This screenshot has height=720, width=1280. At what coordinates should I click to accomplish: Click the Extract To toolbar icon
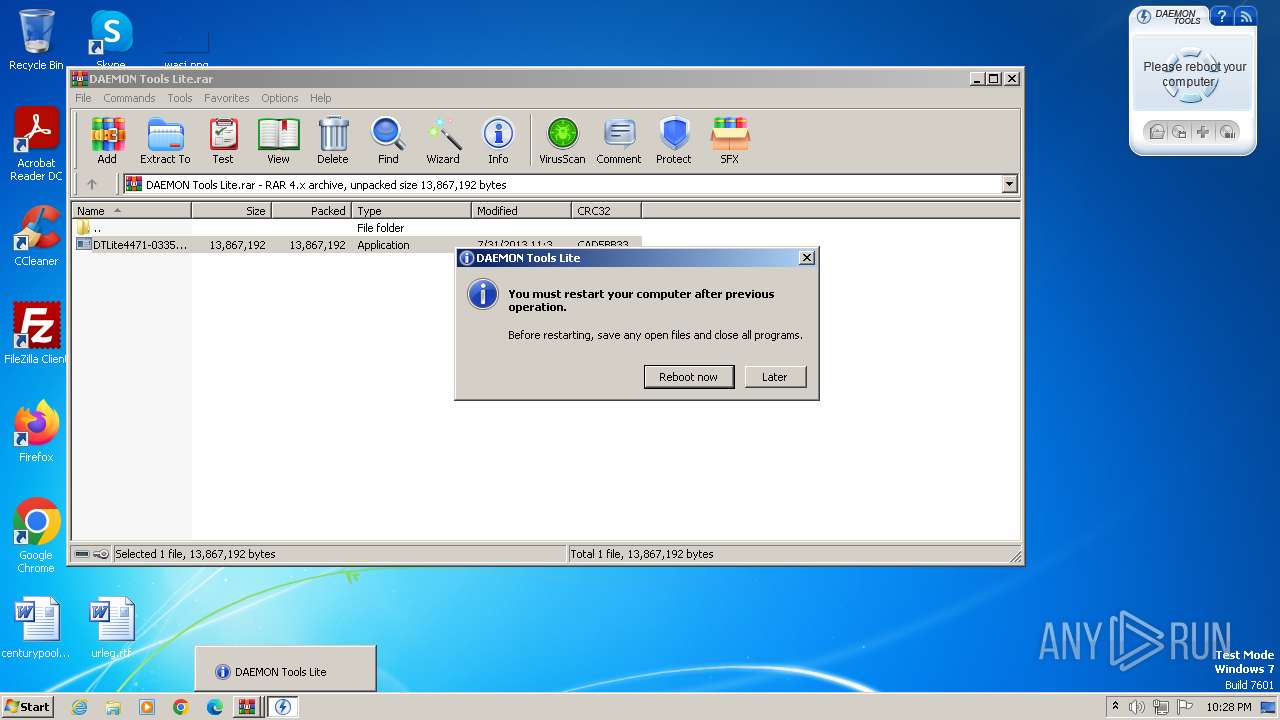tap(165, 141)
